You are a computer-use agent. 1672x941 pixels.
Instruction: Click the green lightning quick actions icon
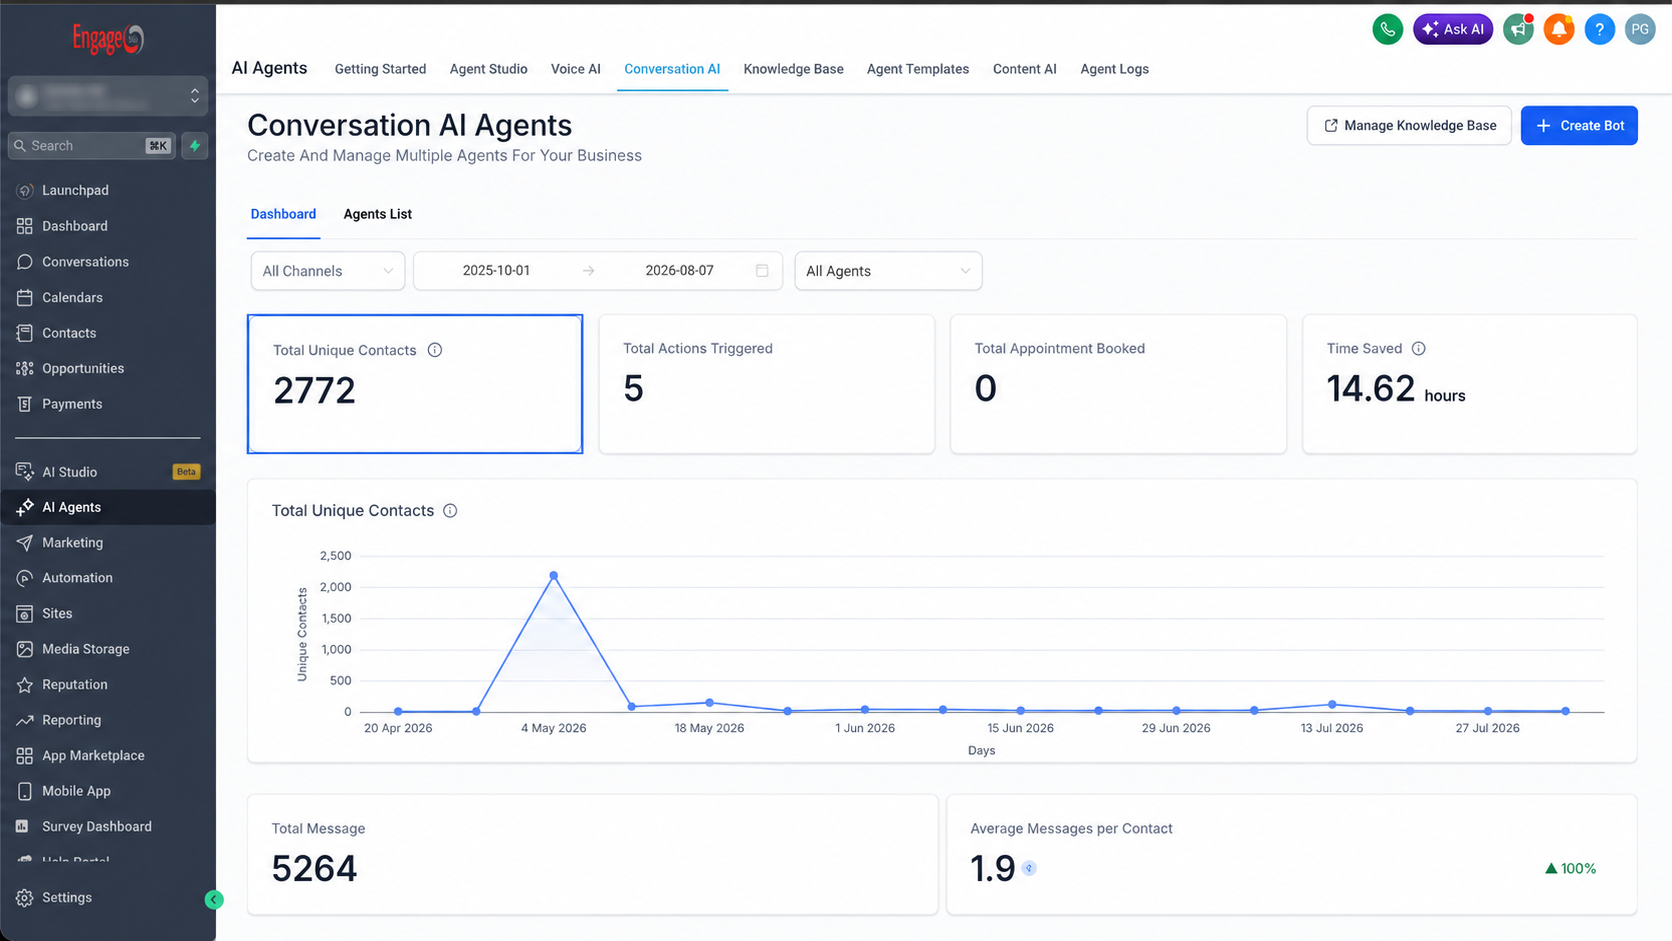click(x=195, y=146)
